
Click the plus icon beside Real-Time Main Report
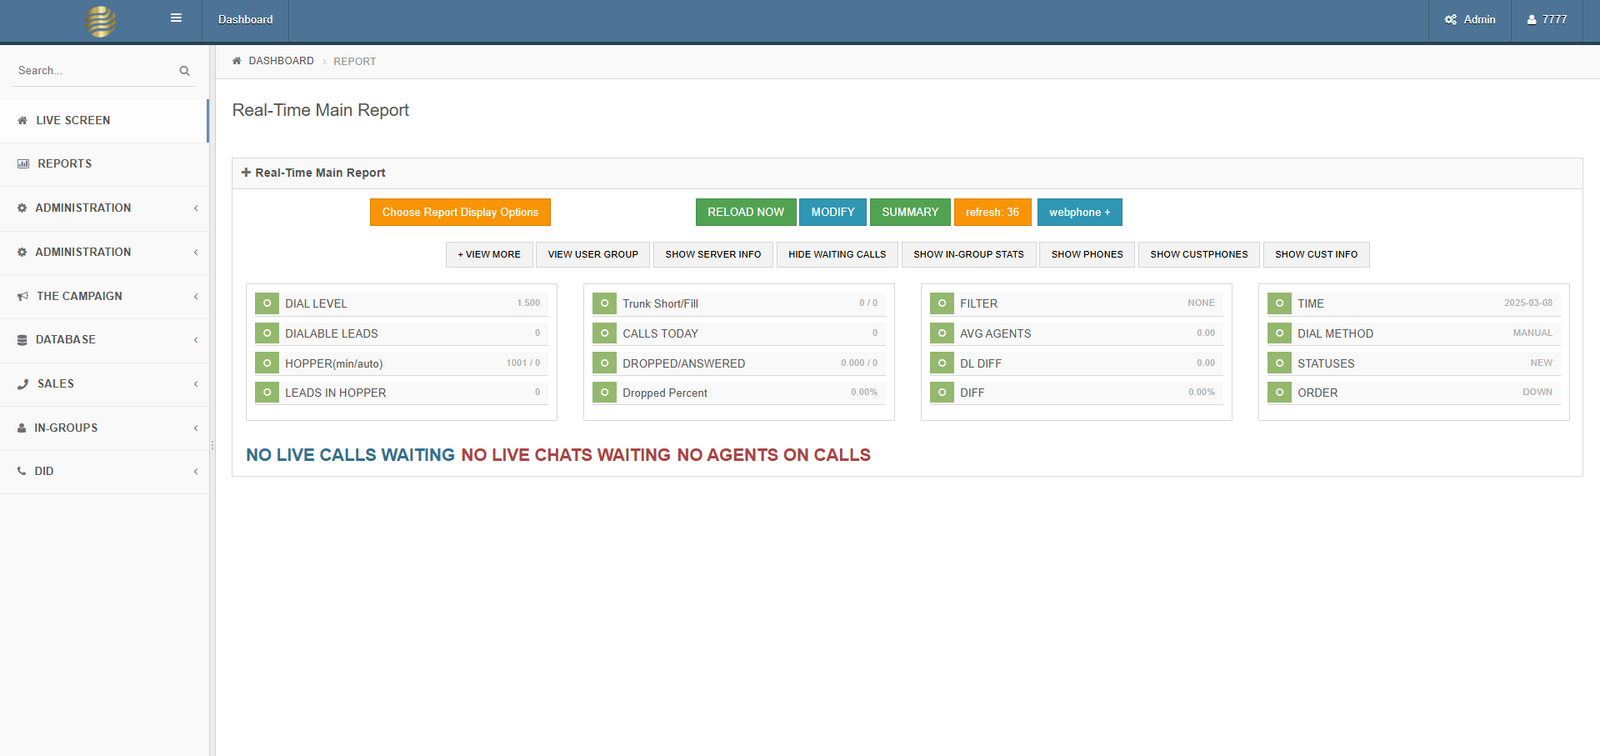246,172
